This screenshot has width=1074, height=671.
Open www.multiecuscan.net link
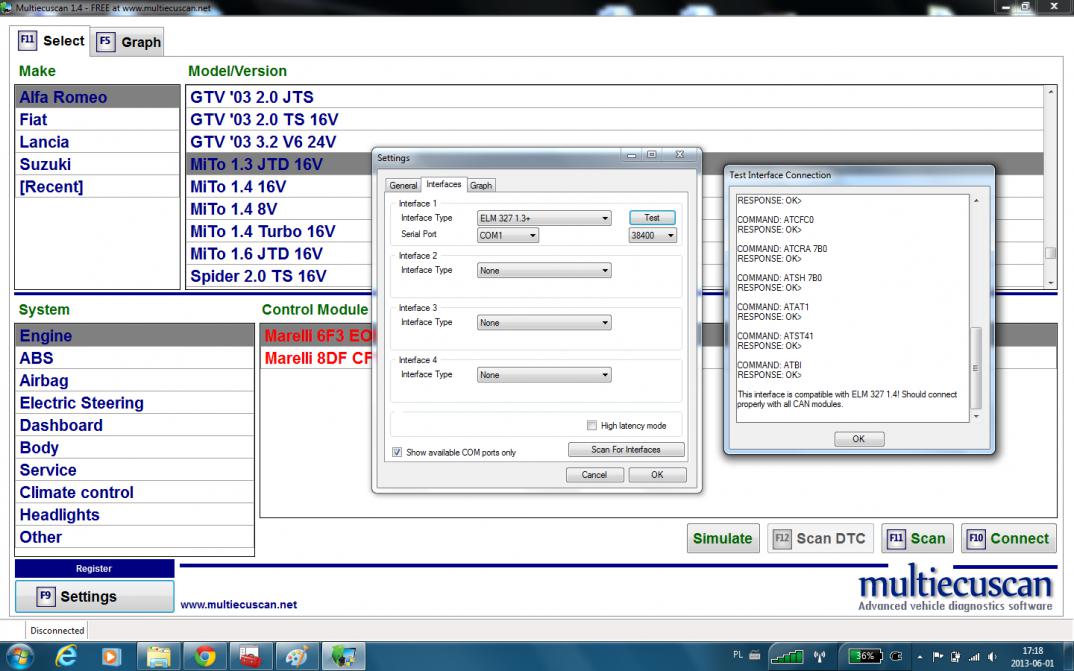coord(238,605)
